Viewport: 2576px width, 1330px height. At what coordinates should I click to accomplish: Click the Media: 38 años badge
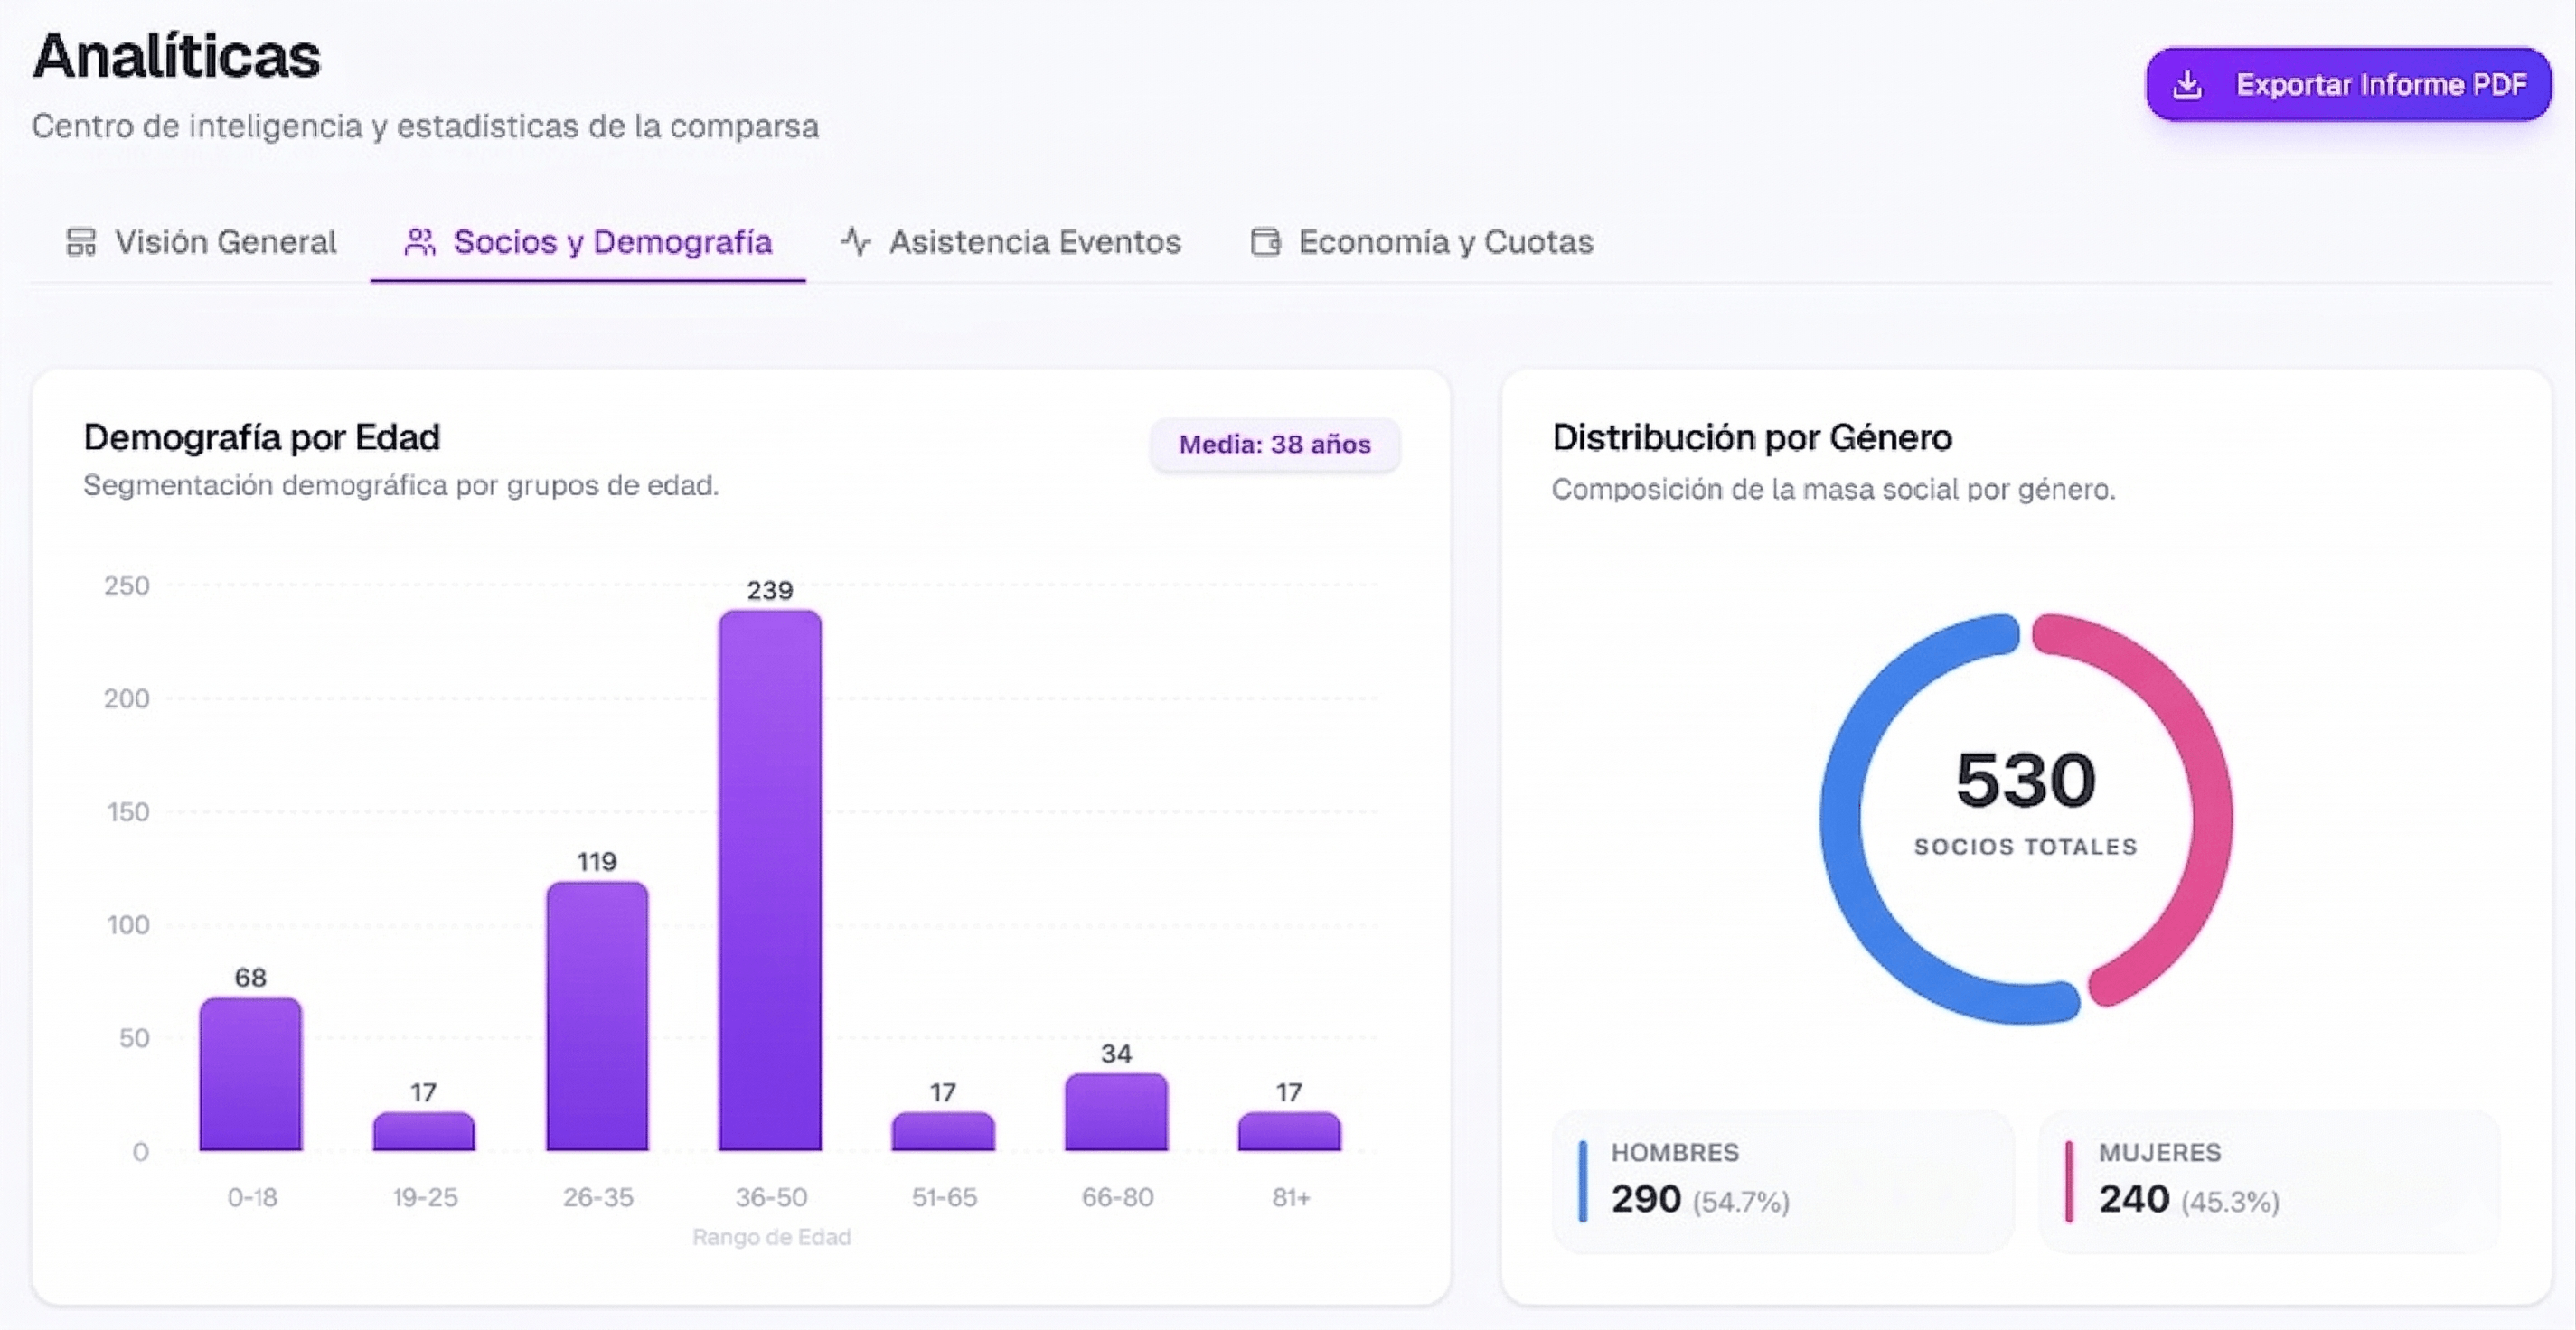(x=1274, y=445)
